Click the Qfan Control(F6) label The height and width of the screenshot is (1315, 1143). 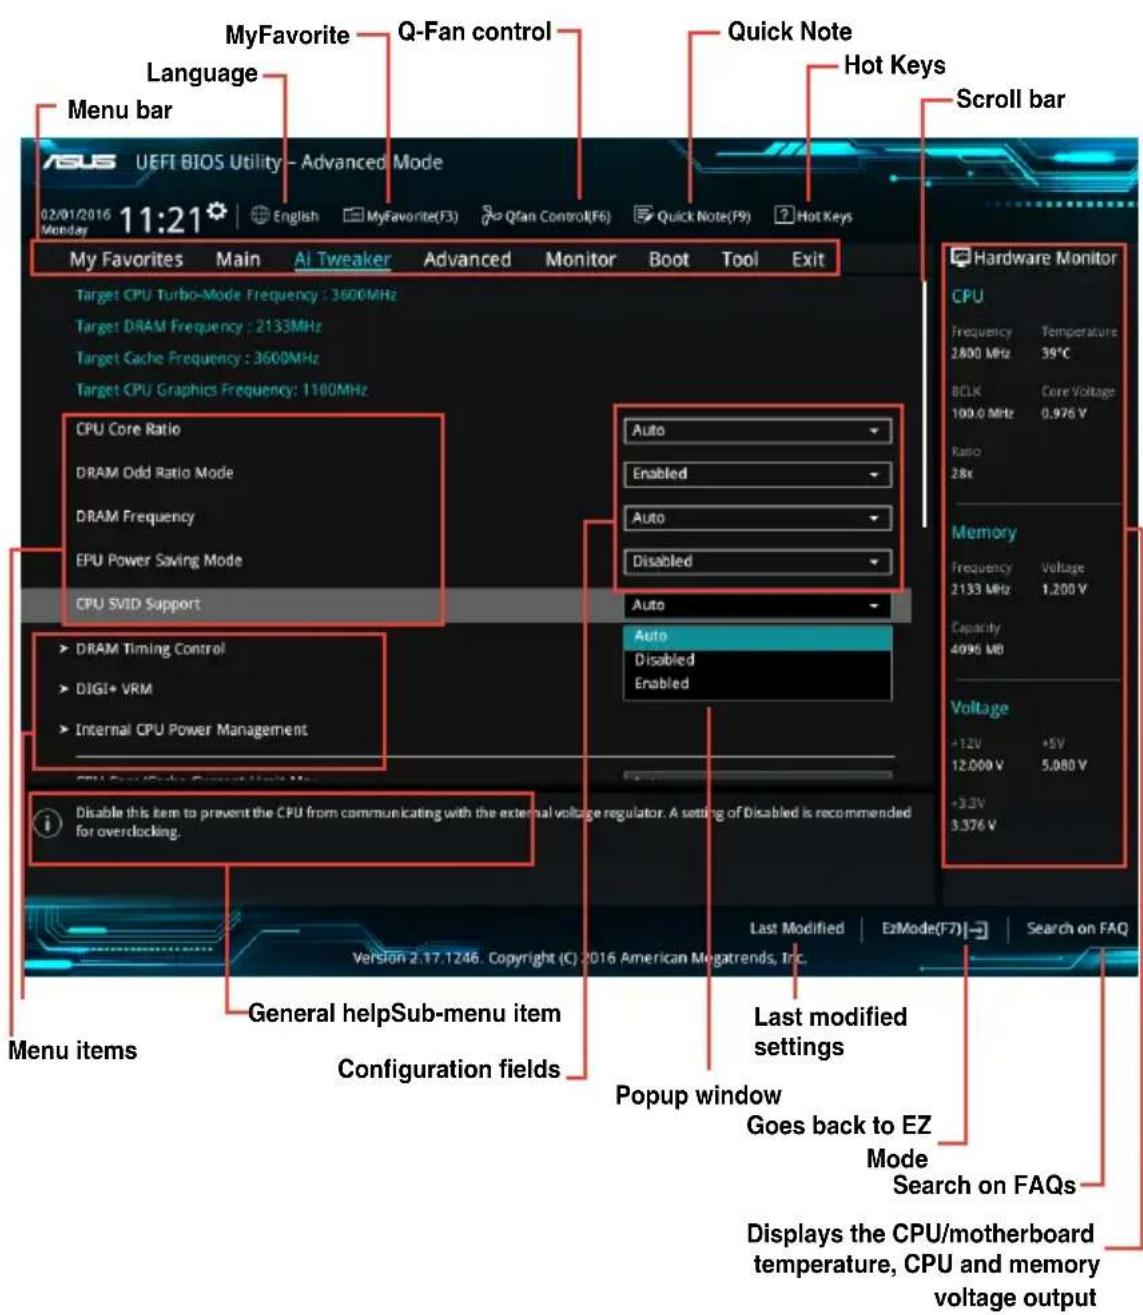(x=558, y=216)
